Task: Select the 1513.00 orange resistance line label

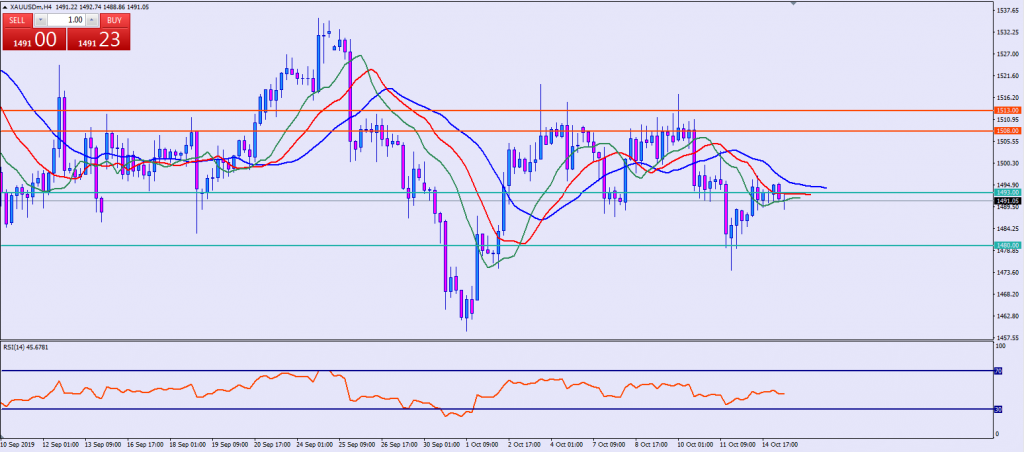Action: point(1006,110)
